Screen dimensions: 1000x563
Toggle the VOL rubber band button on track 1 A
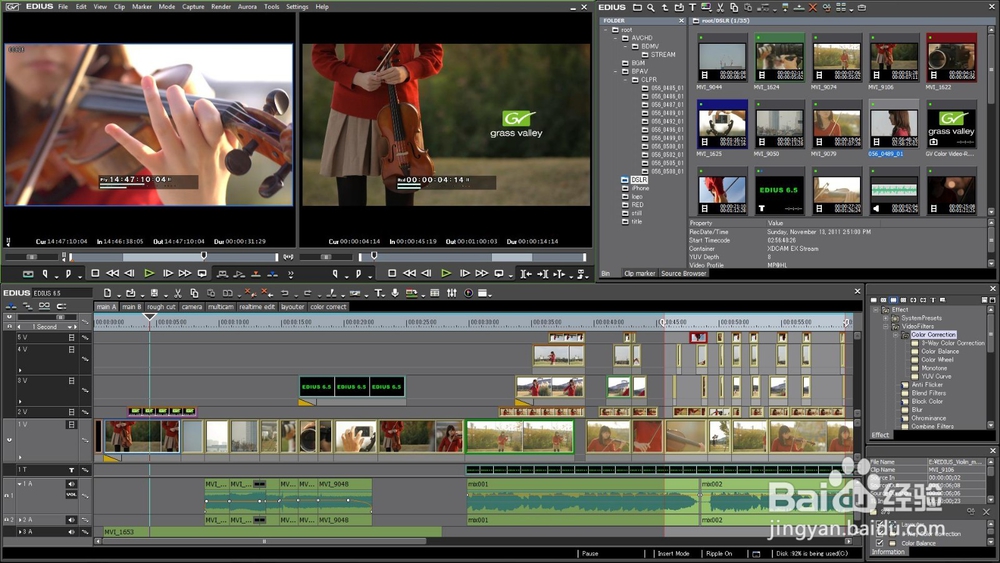tap(71, 495)
